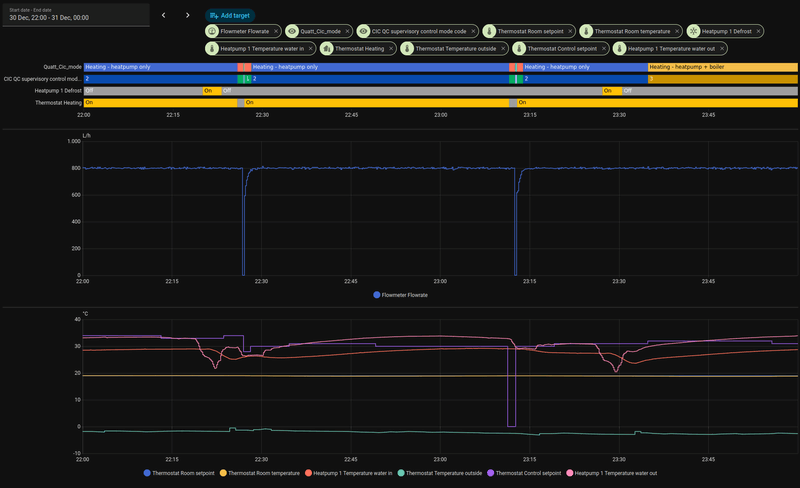Click the first Defrost 'On' segment
800x488 pixels.
coord(212,91)
